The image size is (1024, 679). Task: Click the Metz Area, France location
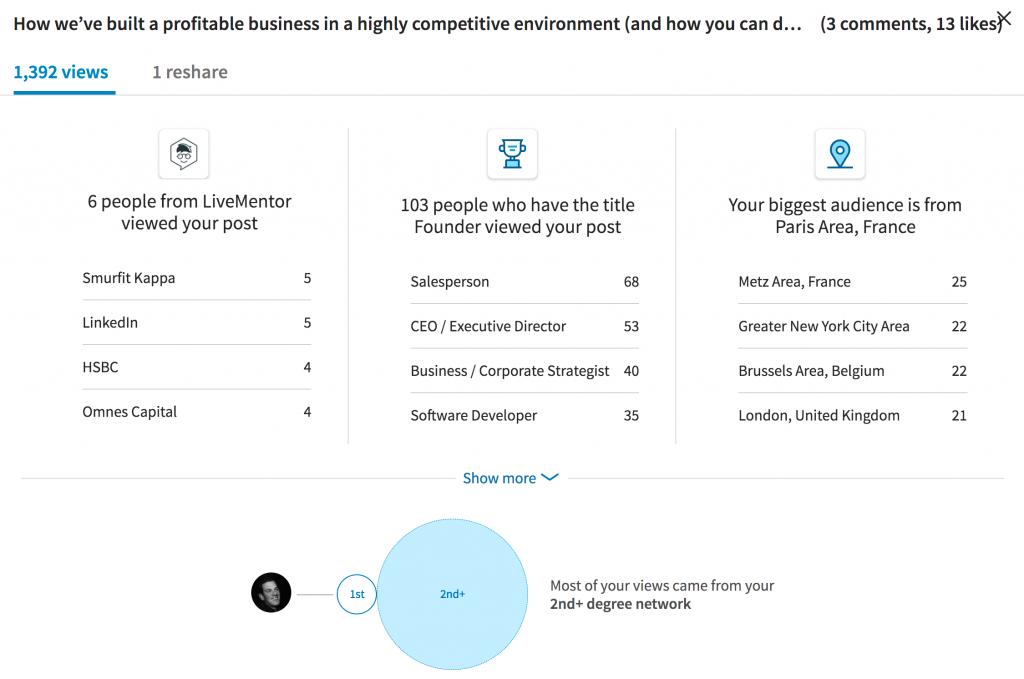[x=852, y=282]
